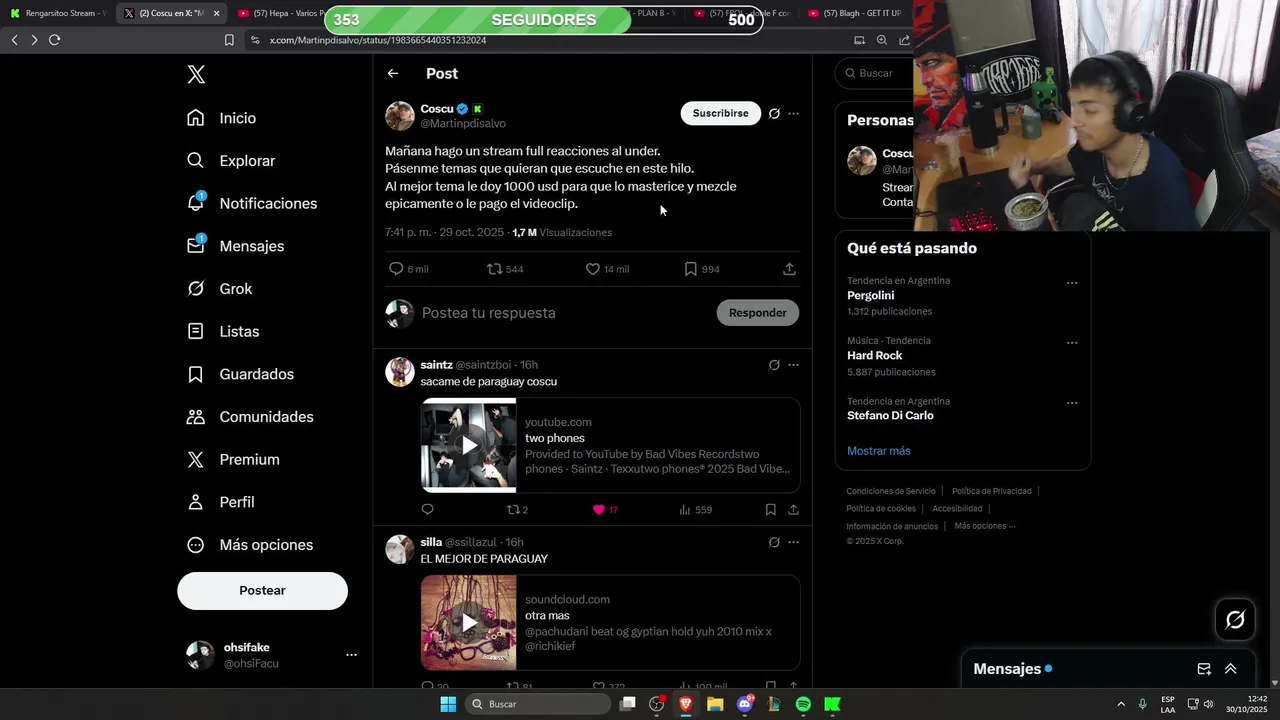Click the Postear button
The image size is (1280, 720).
pyautogui.click(x=262, y=591)
